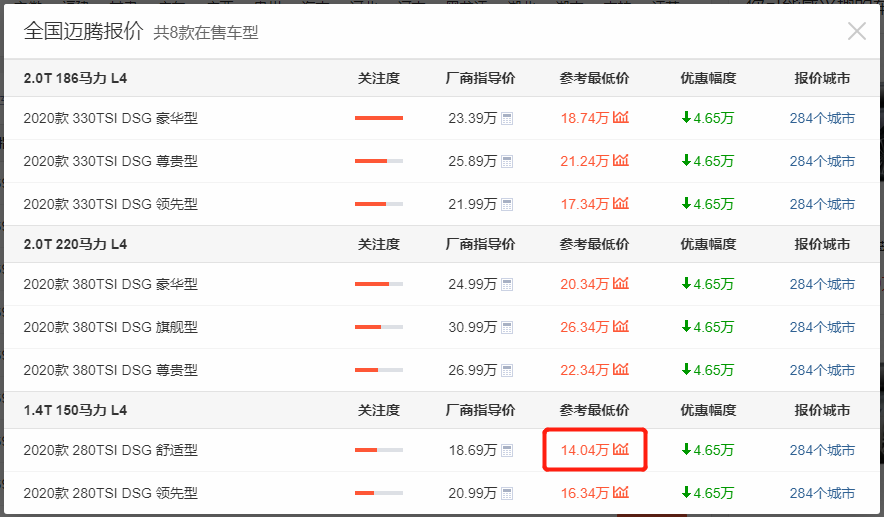
Task: Select model 2020款 280TSI DSG 领先型
Action: (x=110, y=493)
